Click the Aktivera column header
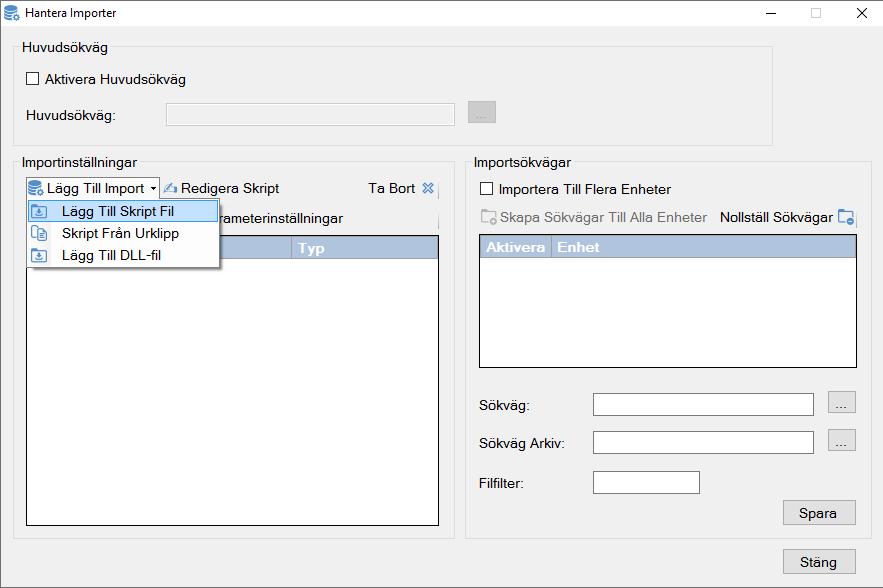 (515, 247)
